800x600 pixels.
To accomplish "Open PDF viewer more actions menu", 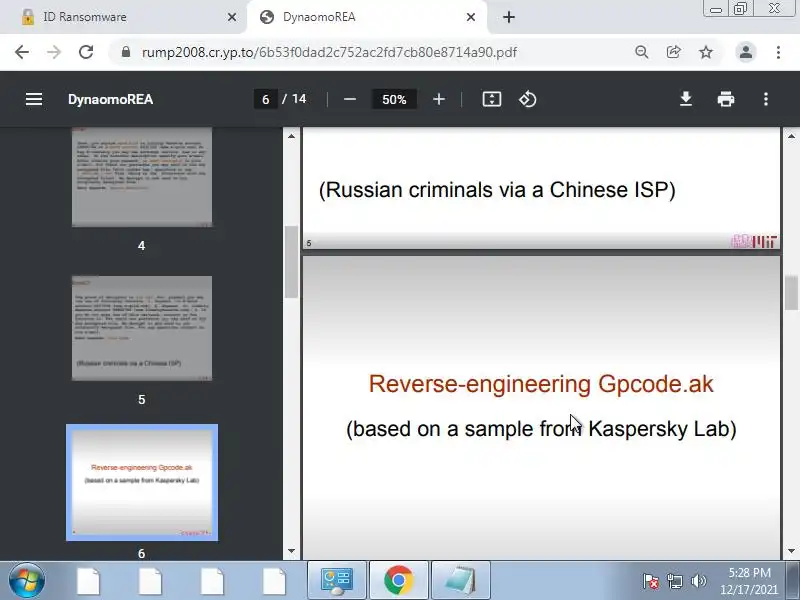I will 765,99.
